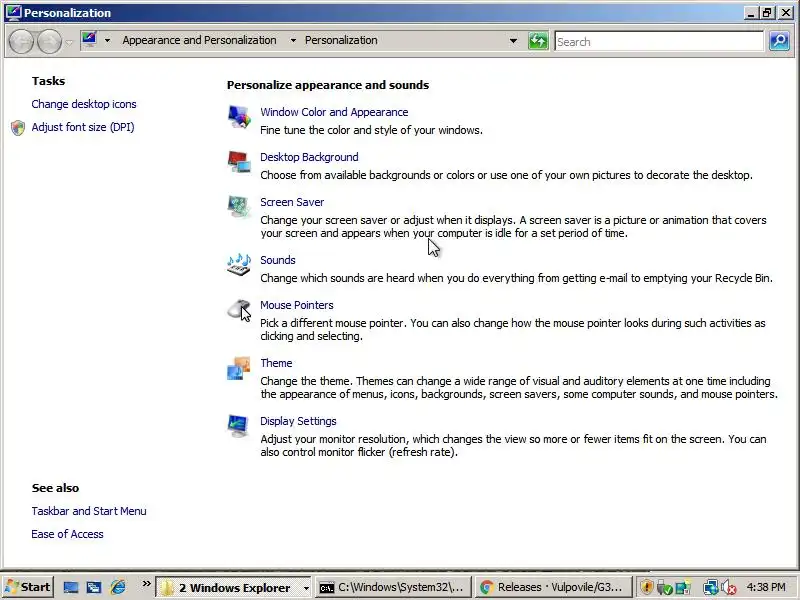Viewport: 800px width, 600px height.
Task: Click the 4:38 PM clock
Action: pos(766,587)
